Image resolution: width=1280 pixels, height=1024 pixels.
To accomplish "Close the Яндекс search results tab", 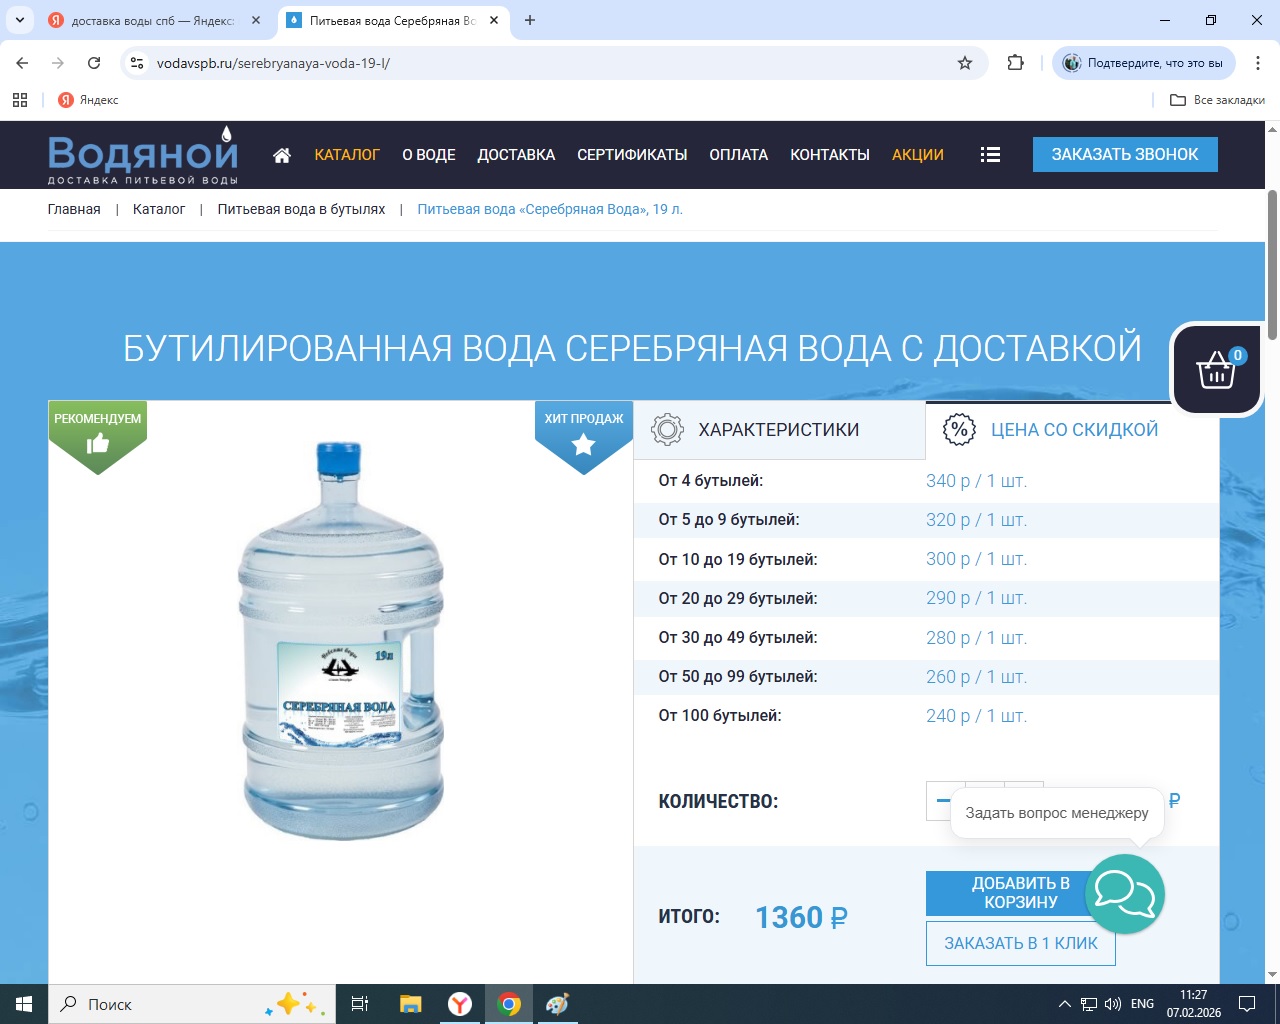I will coord(256,20).
